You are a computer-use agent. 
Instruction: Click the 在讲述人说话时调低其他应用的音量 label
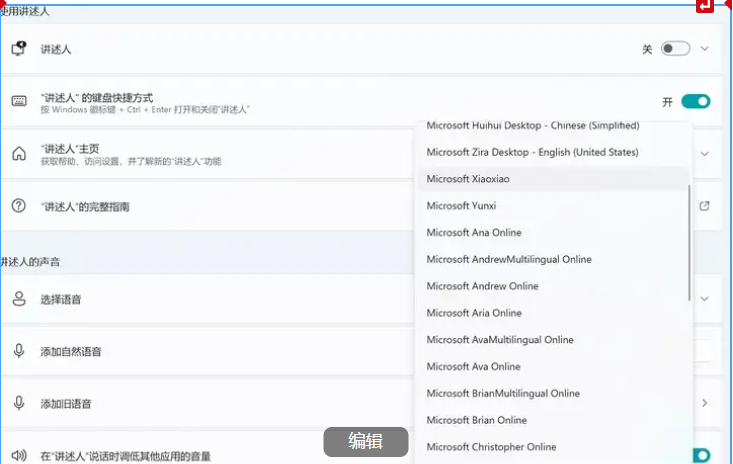click(x=125, y=456)
